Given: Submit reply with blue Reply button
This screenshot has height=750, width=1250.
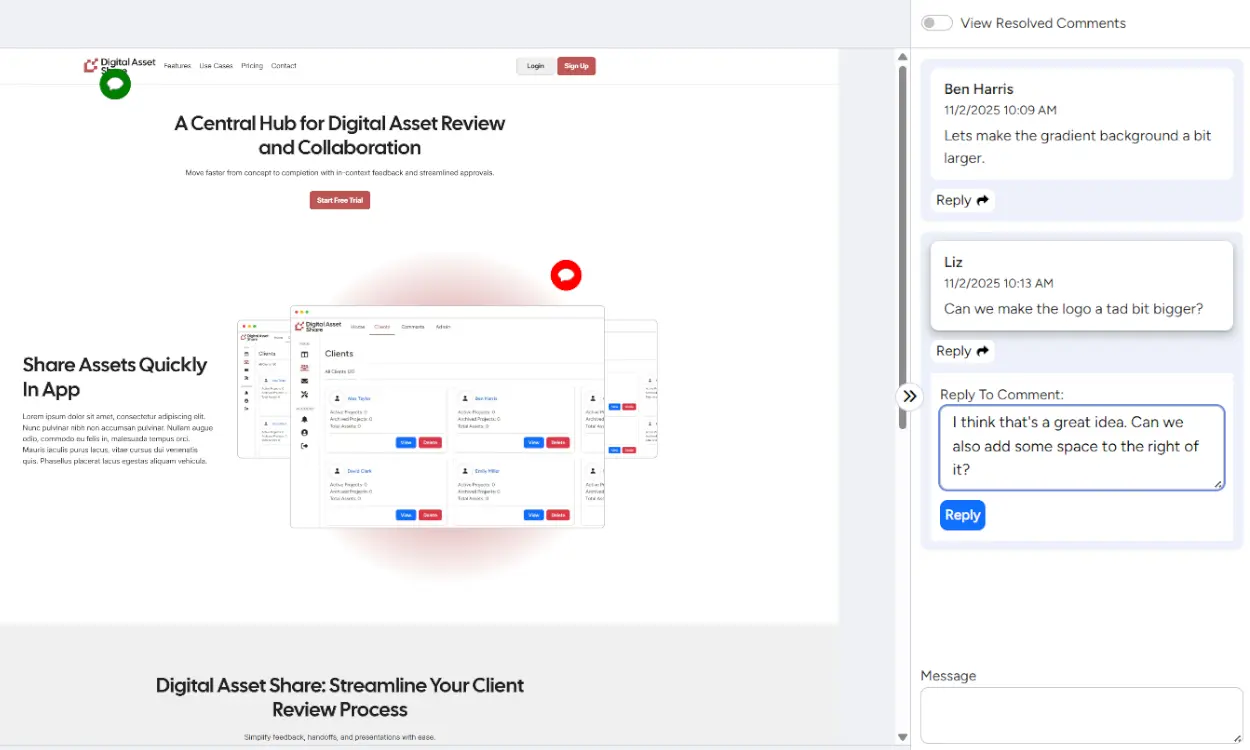Looking at the screenshot, I should (x=962, y=515).
